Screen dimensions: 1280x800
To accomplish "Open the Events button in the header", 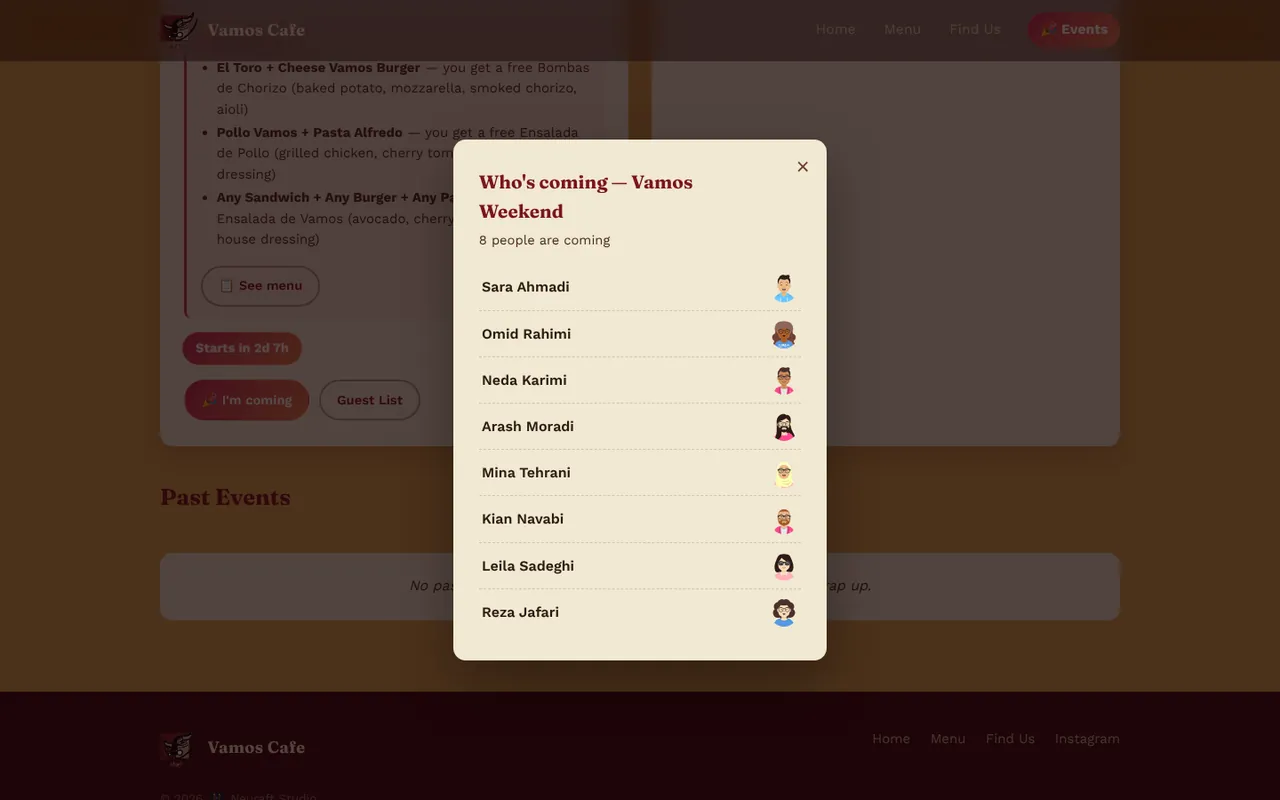I will 1074,30.
